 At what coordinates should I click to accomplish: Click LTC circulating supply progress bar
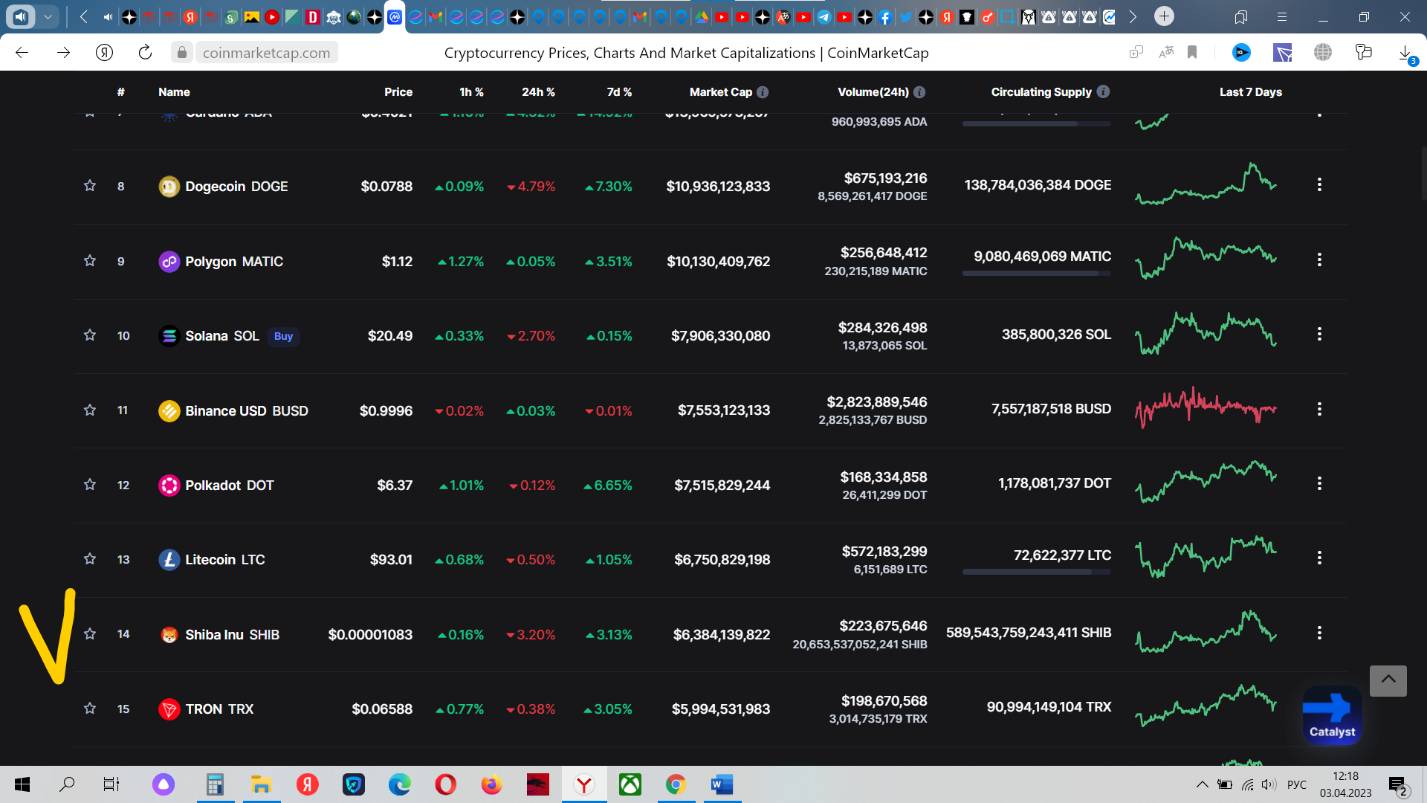(x=1036, y=572)
